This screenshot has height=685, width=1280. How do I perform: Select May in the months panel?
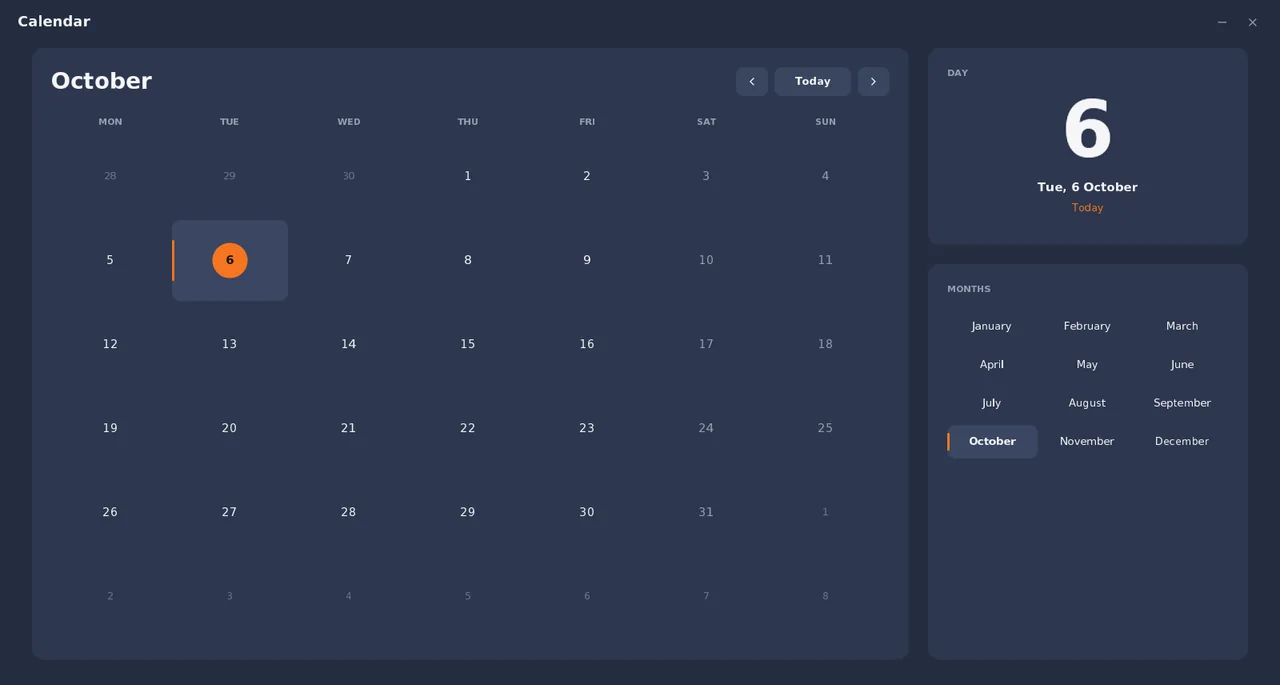pos(1087,365)
